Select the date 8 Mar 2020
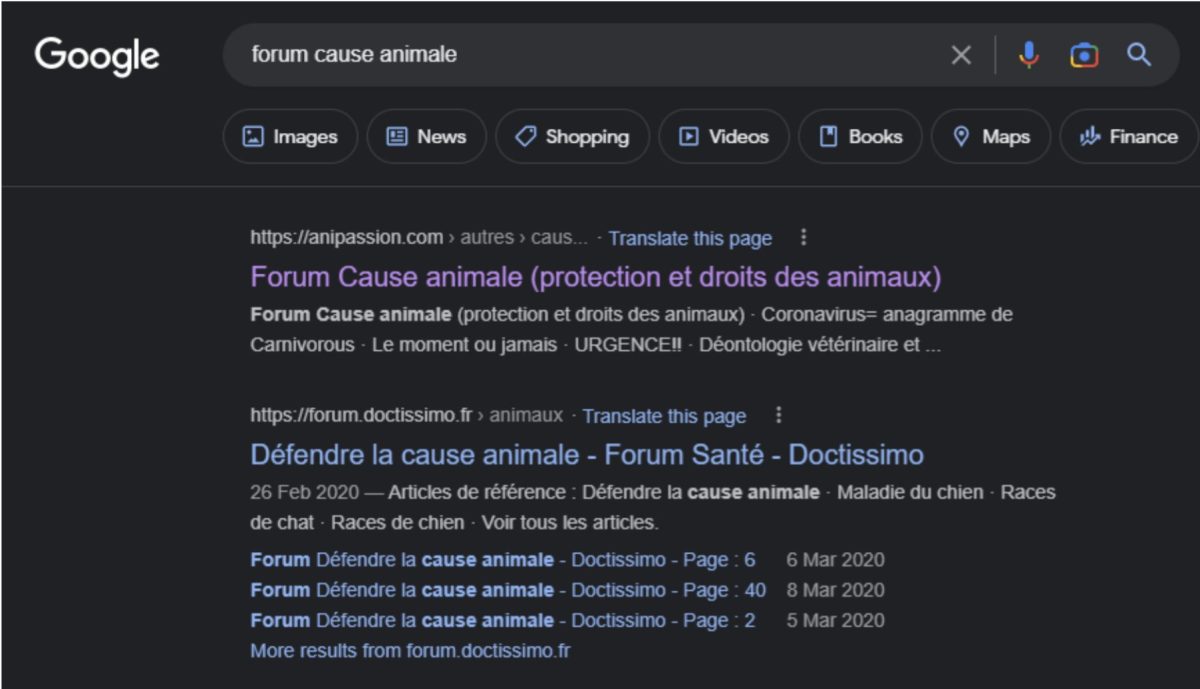The width and height of the screenshot is (1200, 689). (835, 590)
